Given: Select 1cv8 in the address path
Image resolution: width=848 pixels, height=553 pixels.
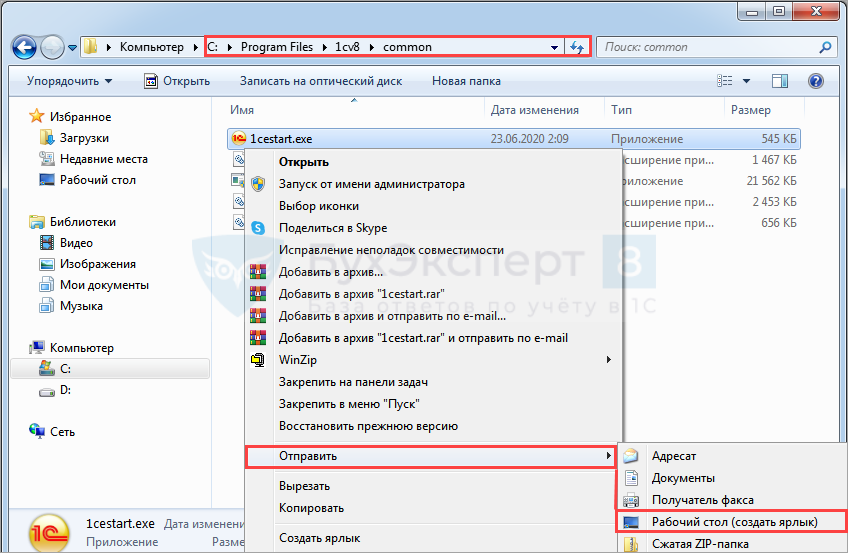Looking at the screenshot, I should coord(347,47).
